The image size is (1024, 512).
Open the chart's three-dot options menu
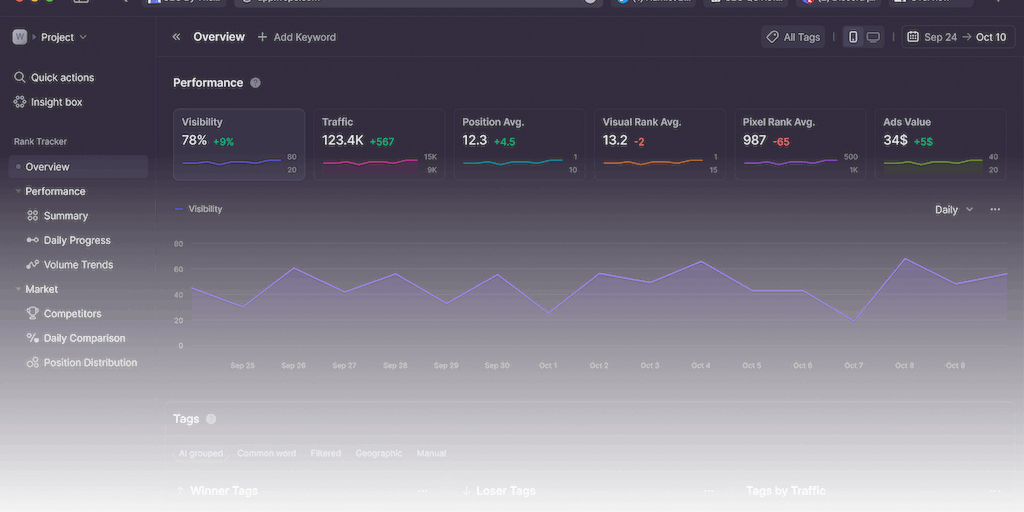(x=994, y=210)
